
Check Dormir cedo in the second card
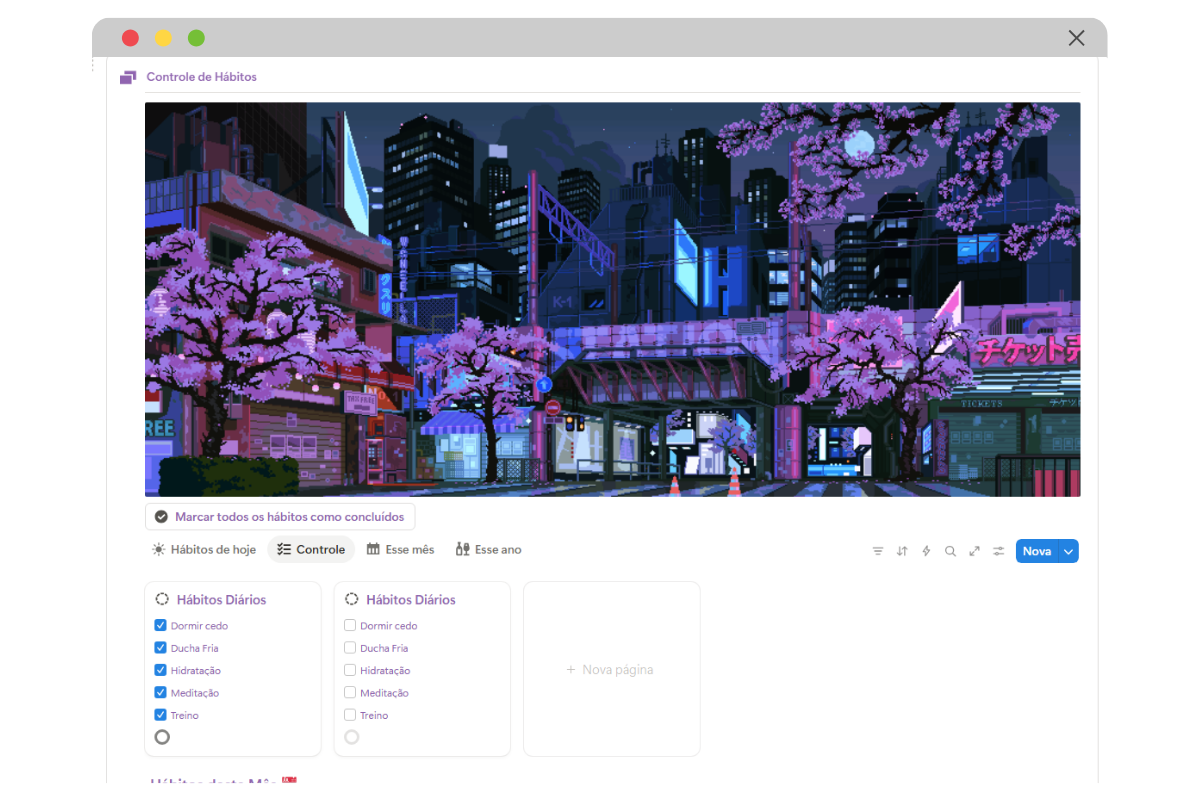click(350, 625)
